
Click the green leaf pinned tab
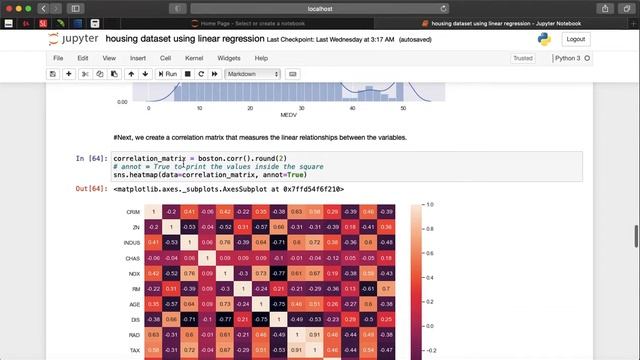pos(60,23)
